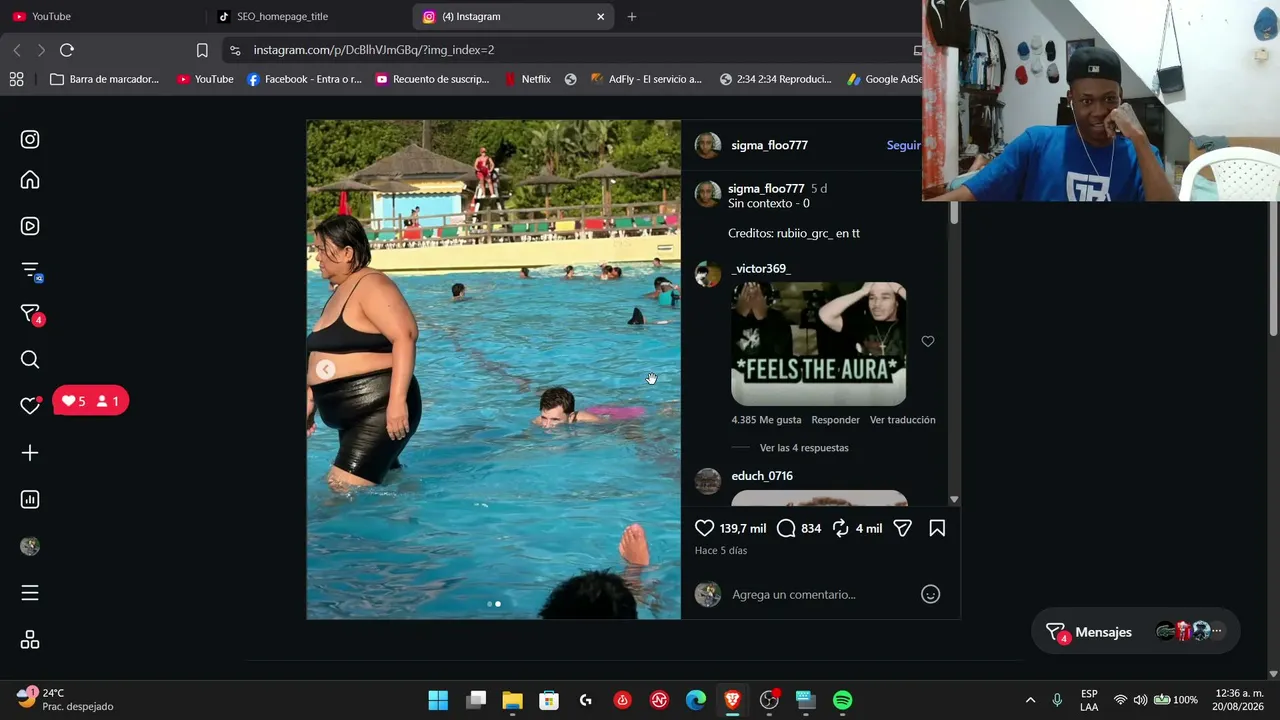This screenshot has width=1280, height=720.
Task: Click Ver traducción on the comment
Action: point(902,420)
